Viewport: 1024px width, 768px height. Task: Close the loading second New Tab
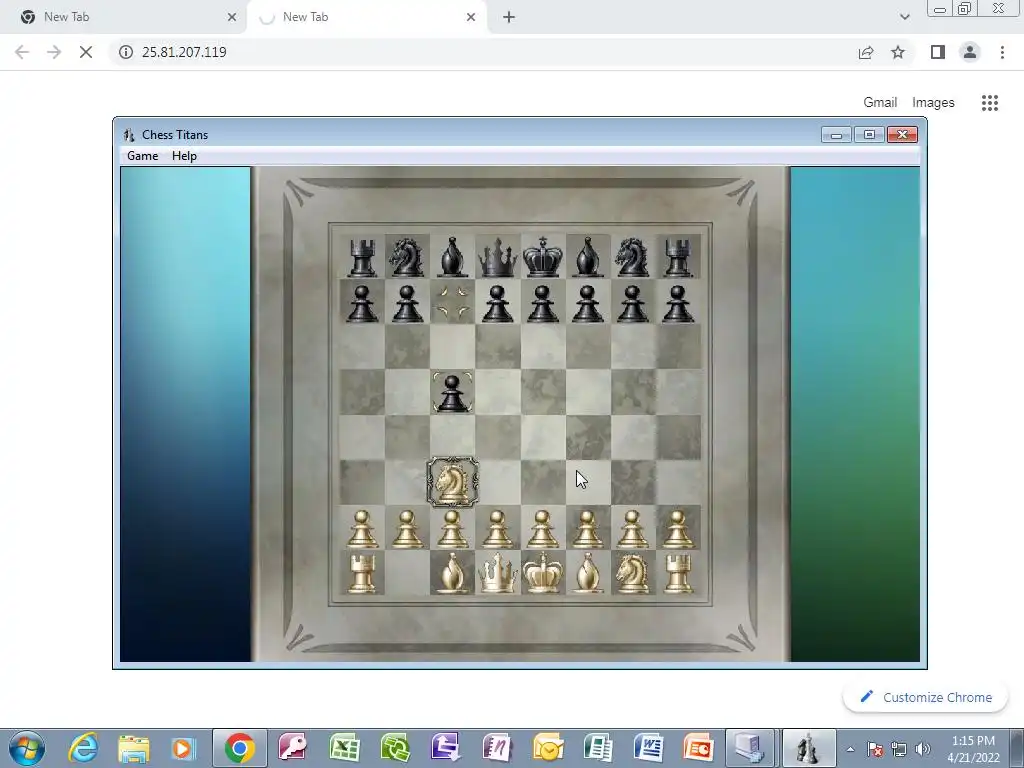tap(471, 17)
